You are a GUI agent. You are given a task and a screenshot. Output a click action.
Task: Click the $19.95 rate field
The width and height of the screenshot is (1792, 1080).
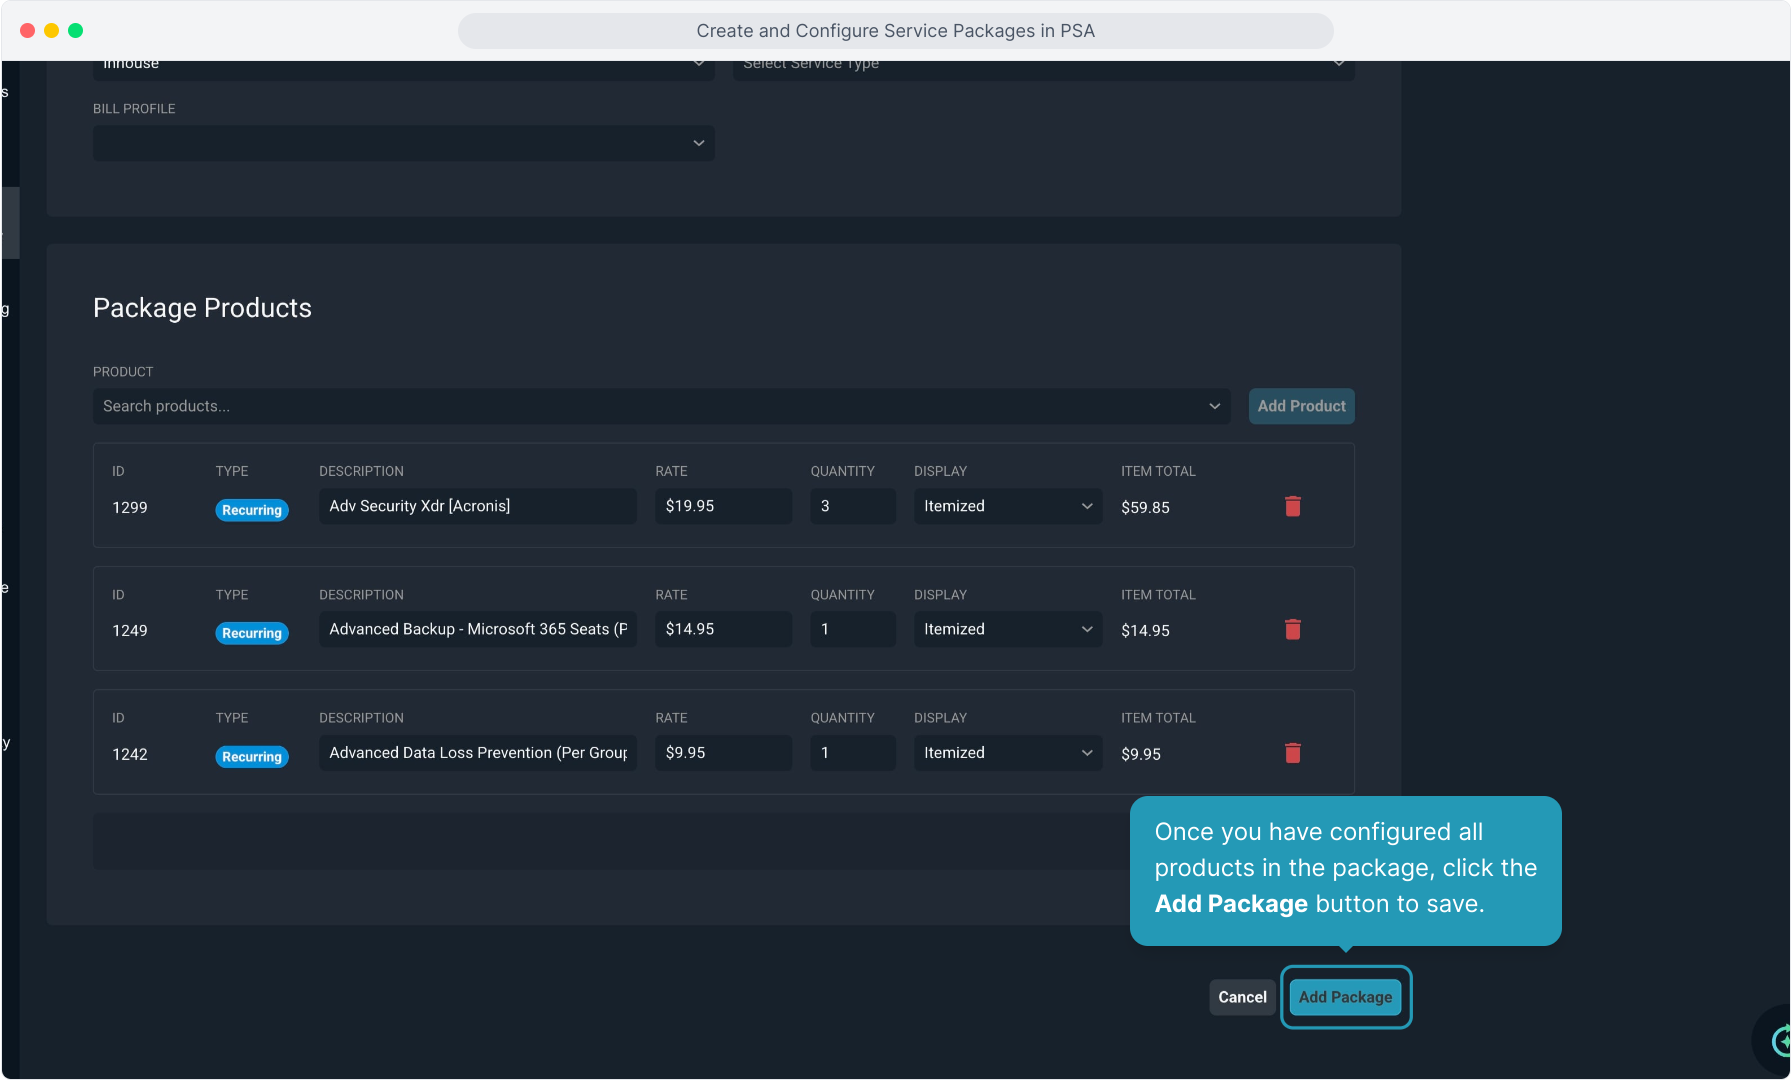(x=723, y=506)
